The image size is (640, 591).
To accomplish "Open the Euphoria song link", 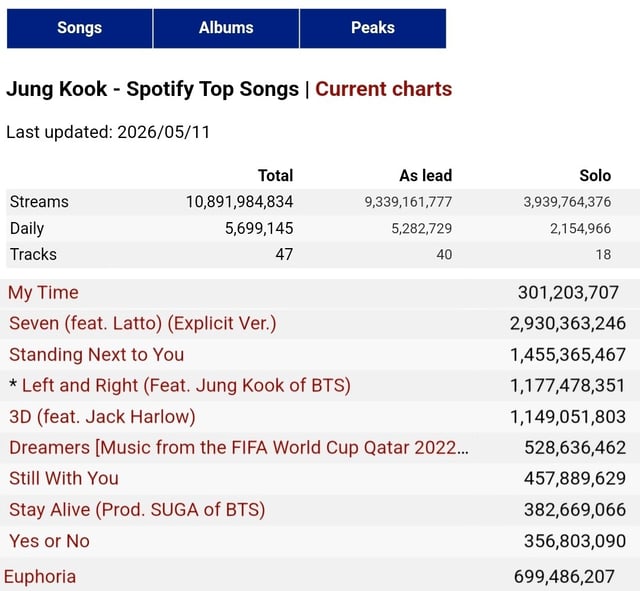I will pos(40,577).
